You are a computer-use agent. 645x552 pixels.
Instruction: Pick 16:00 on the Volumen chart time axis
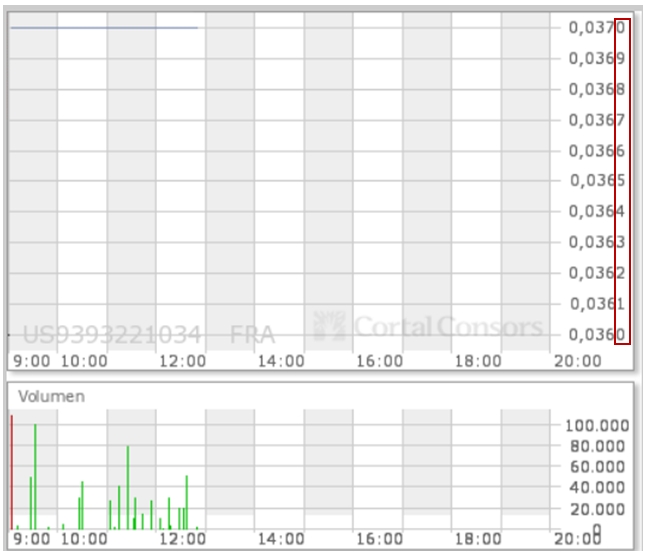pos(380,539)
